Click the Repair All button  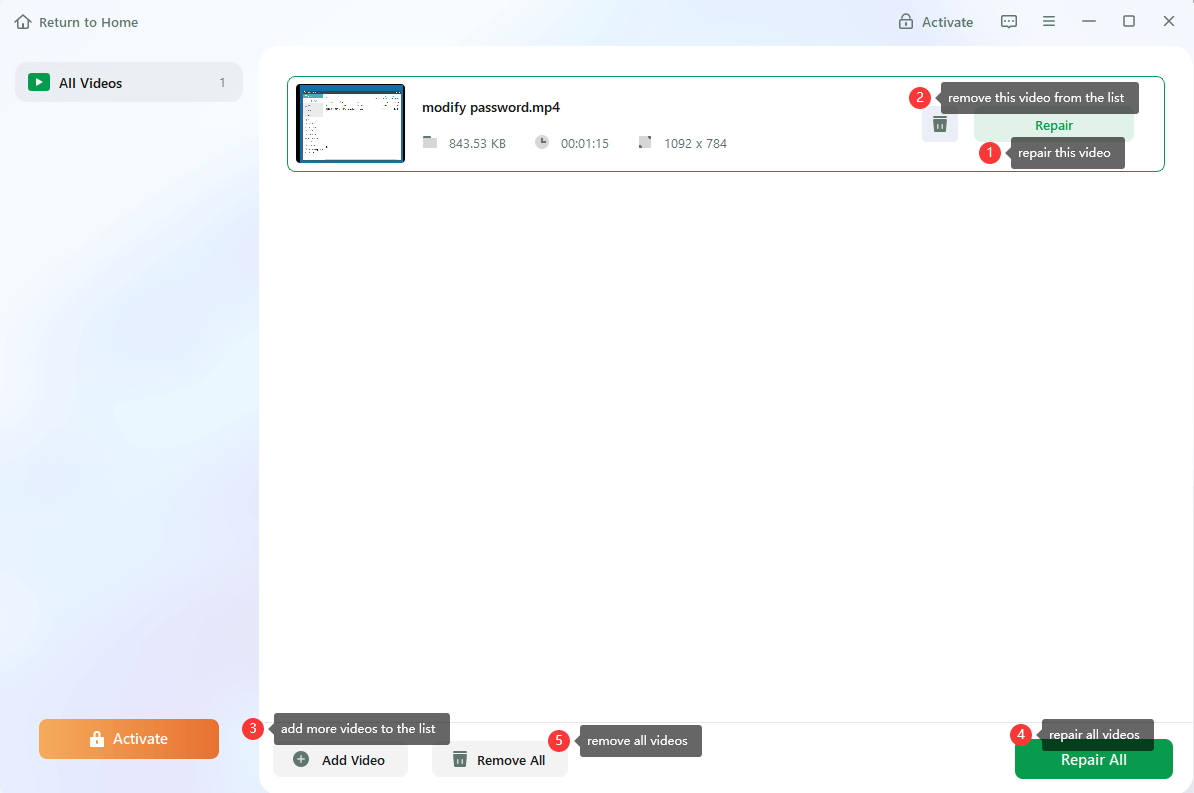coord(1093,759)
